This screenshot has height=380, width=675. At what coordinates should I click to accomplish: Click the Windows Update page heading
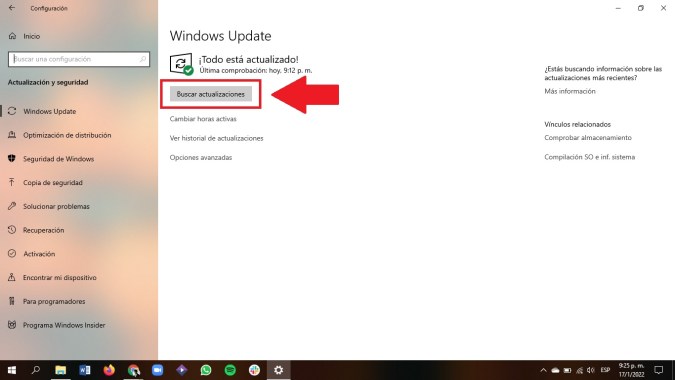(x=220, y=36)
